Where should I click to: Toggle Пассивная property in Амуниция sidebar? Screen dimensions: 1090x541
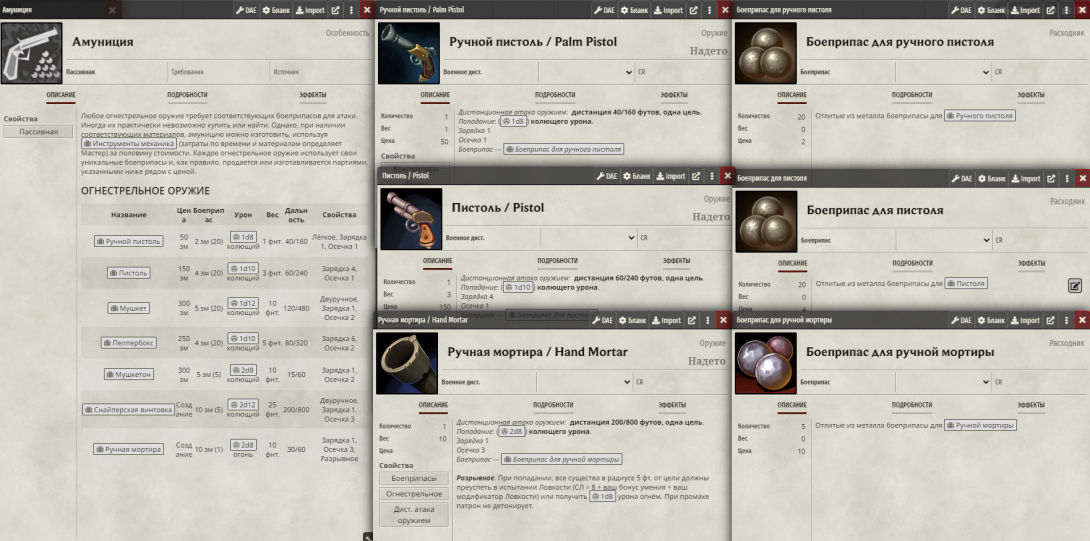38,131
